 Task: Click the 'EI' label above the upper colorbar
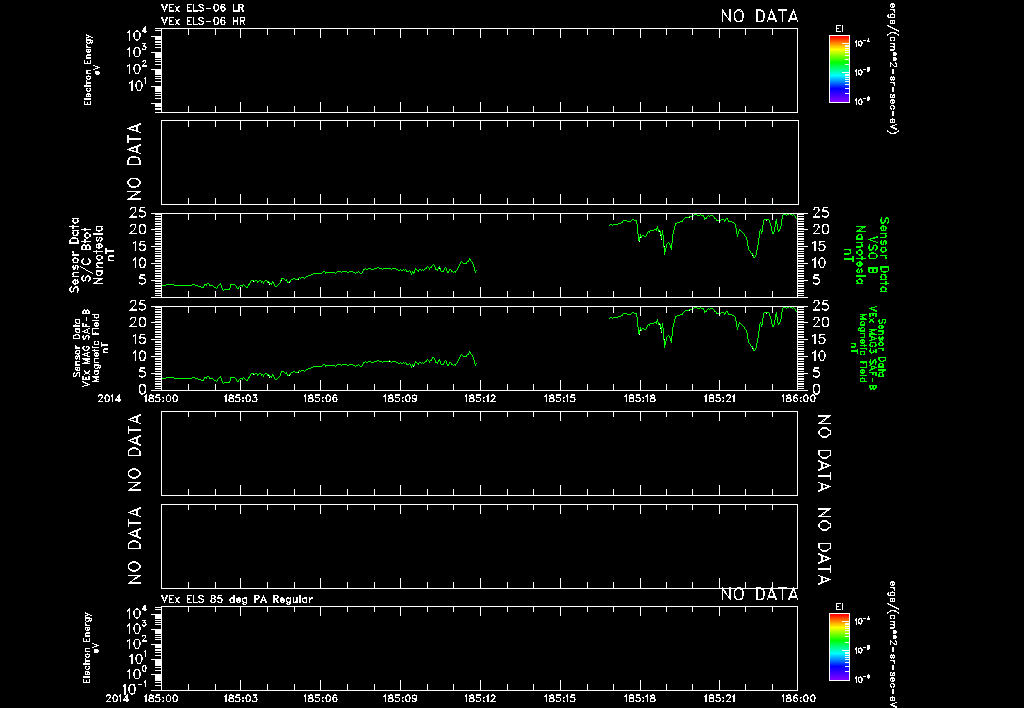[x=839, y=28]
